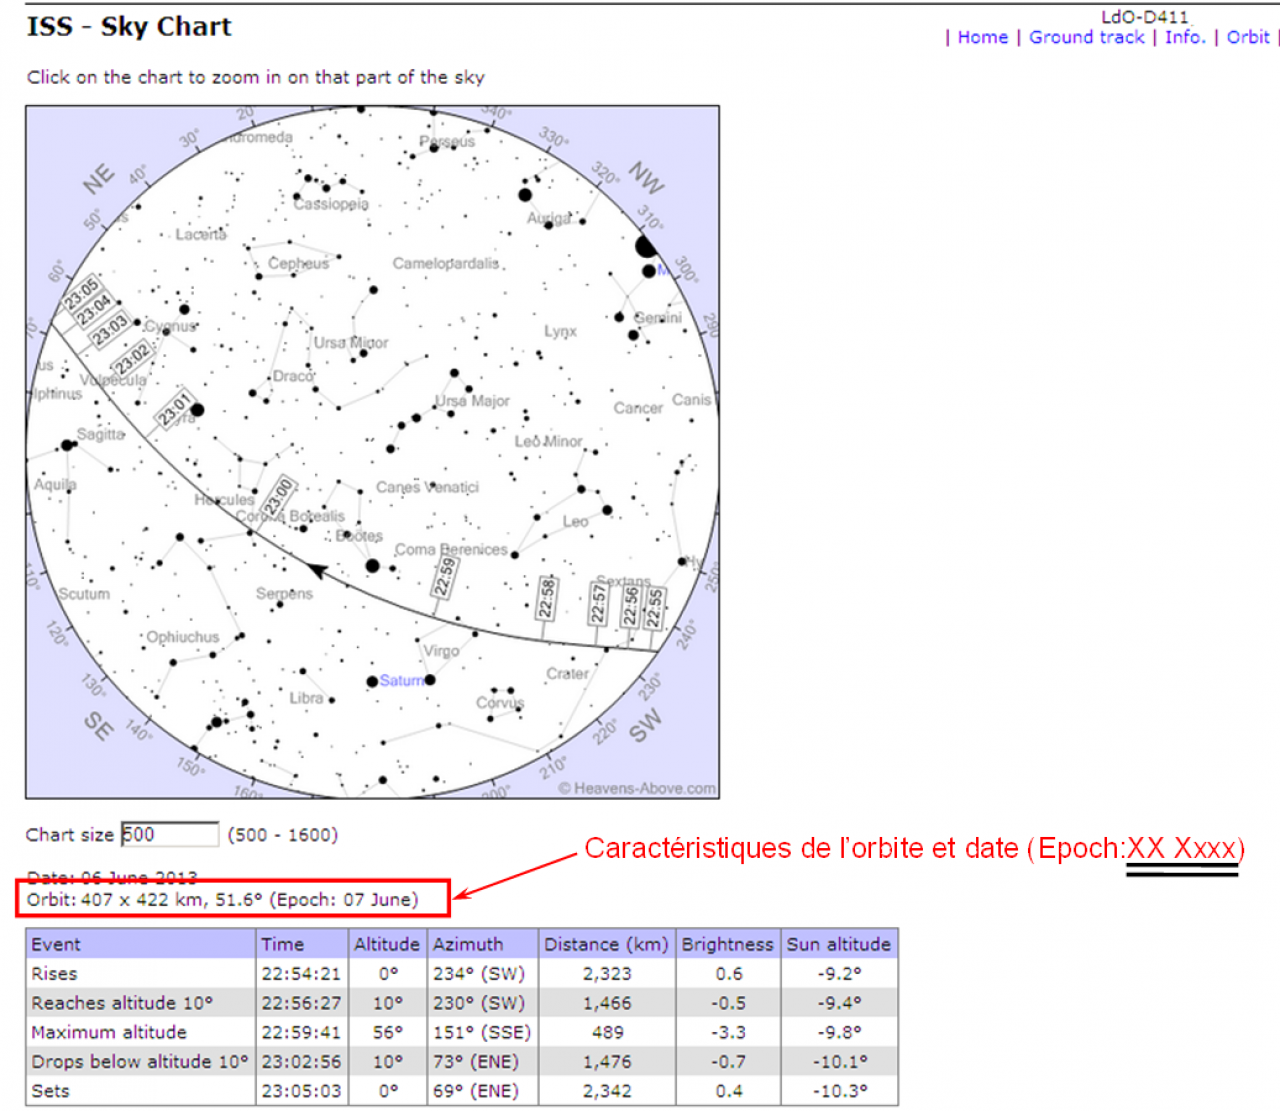This screenshot has width=1280, height=1111.
Task: Click the 23:00 marker on ISS track
Action: click(x=279, y=496)
